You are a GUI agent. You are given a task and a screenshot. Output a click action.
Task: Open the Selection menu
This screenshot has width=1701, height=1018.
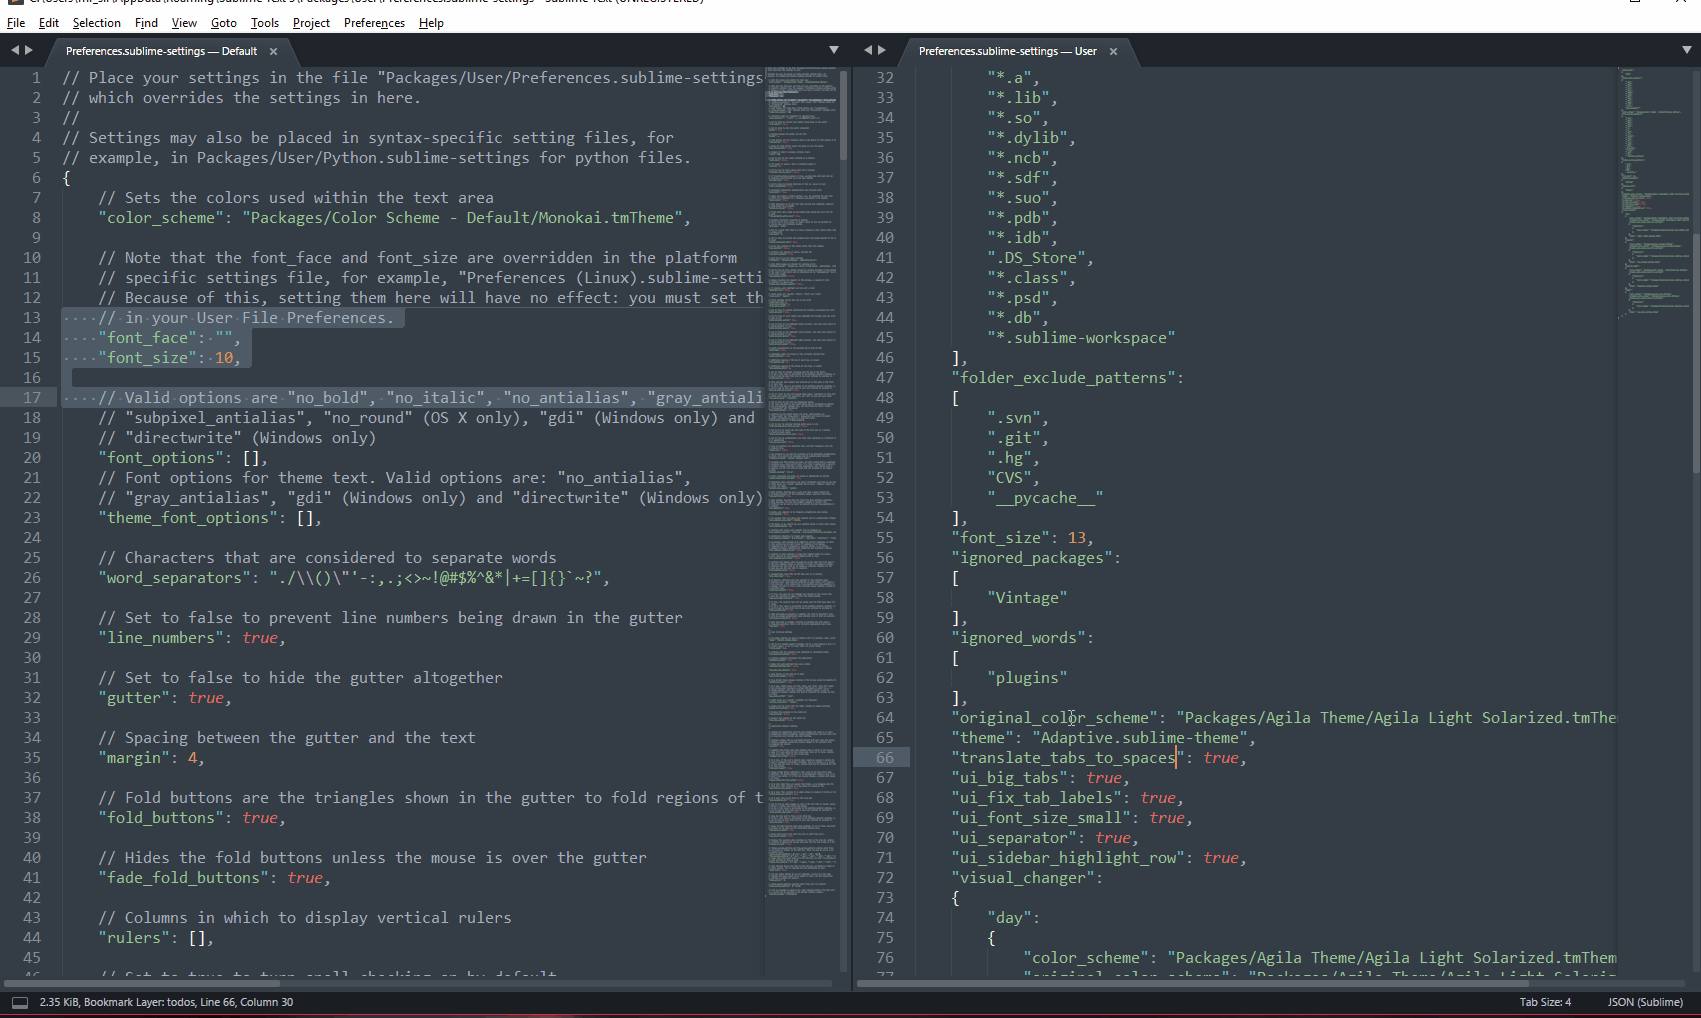point(96,23)
